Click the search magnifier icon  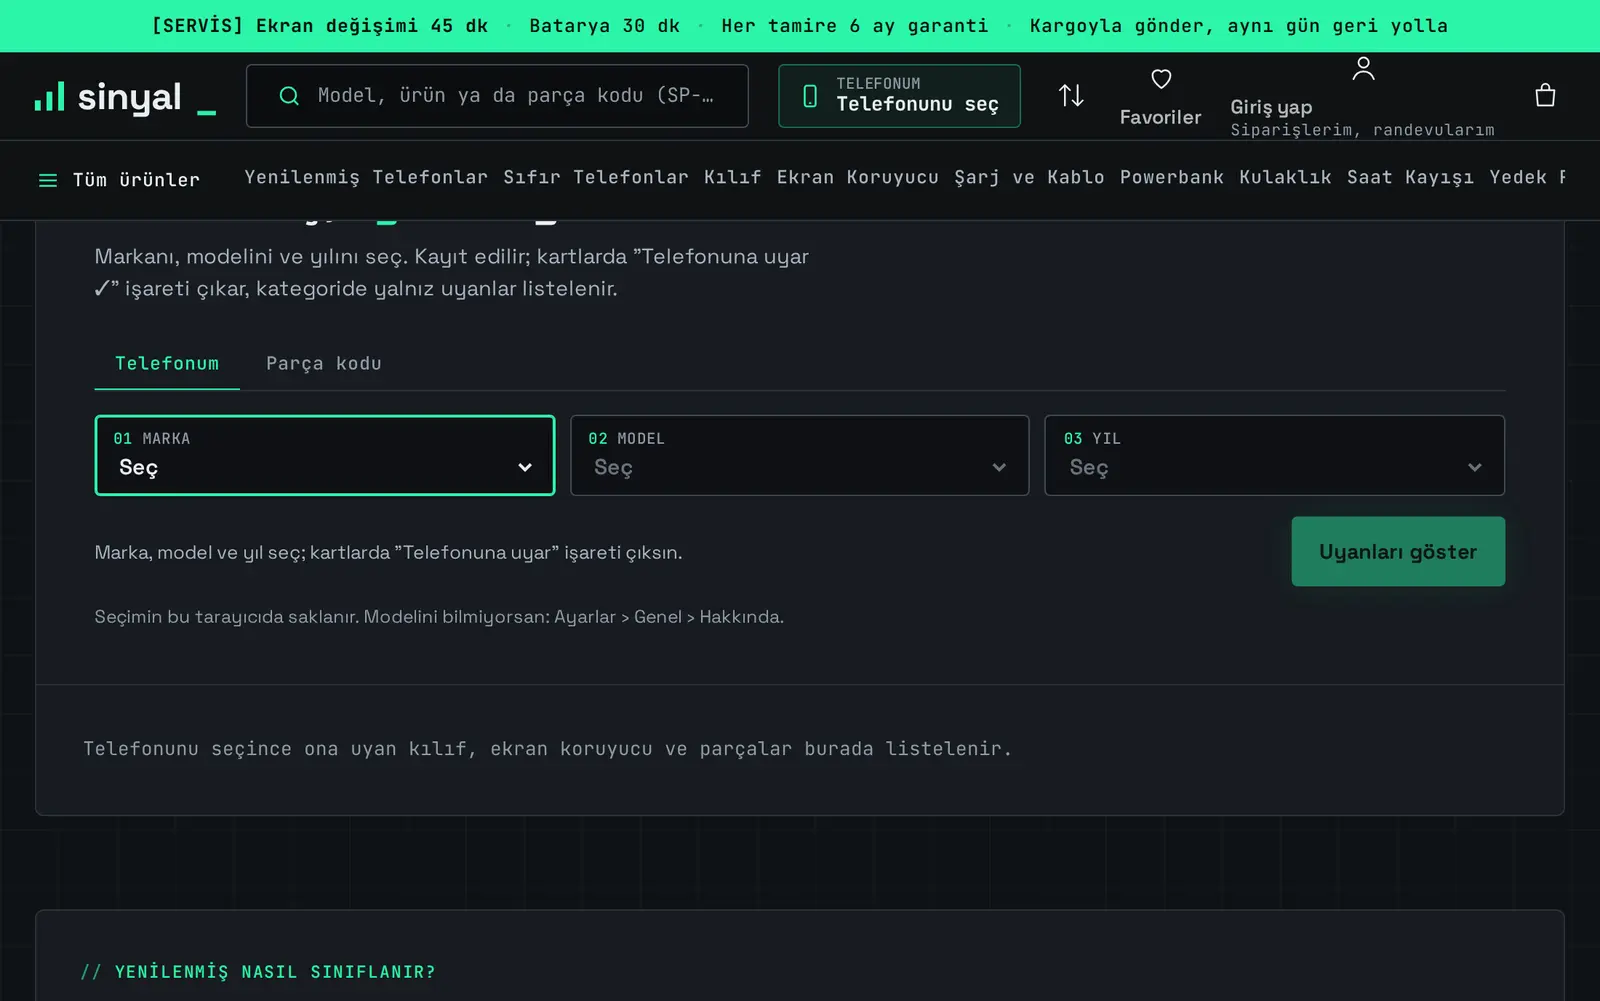[289, 96]
